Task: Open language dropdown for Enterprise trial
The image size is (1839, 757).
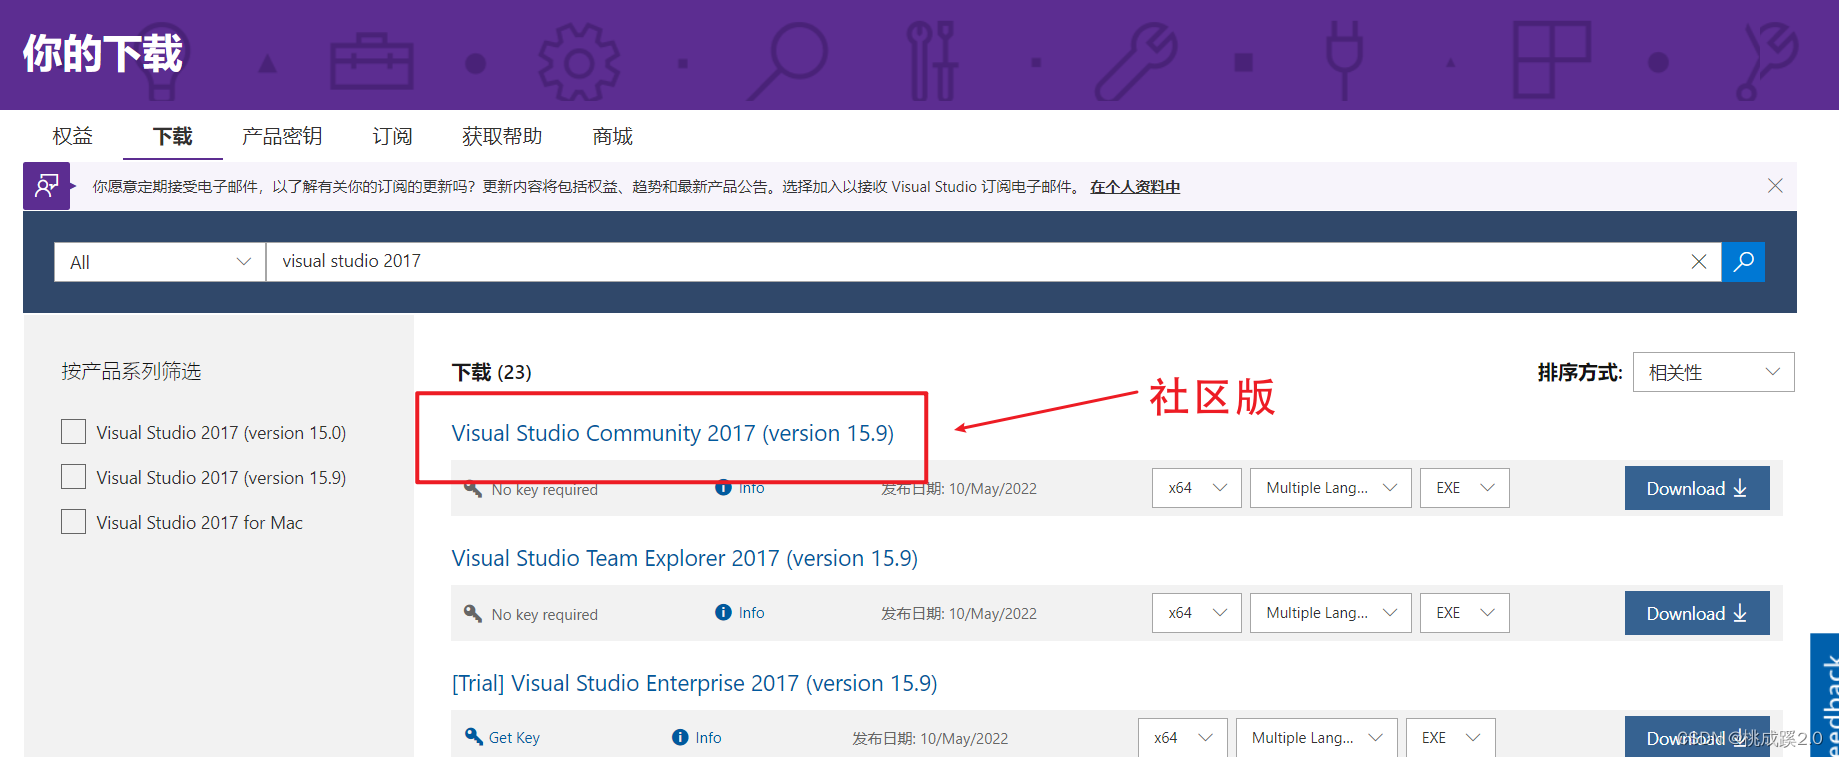Action: [x=1317, y=738]
